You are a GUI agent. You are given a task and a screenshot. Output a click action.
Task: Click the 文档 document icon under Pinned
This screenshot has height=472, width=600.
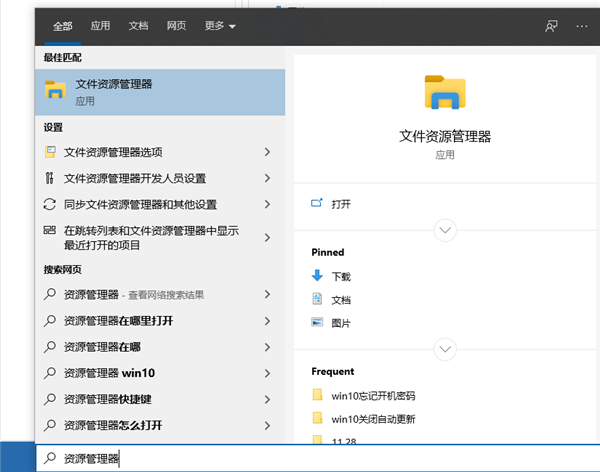[x=317, y=299]
